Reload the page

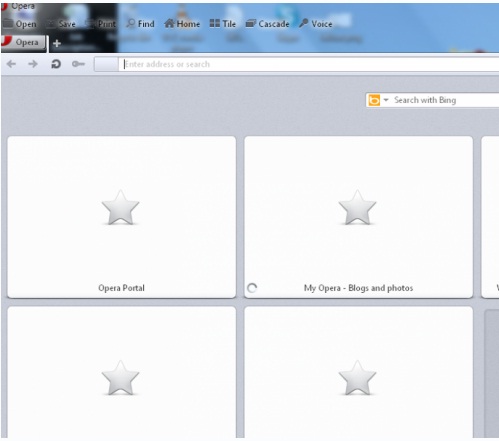[x=56, y=64]
